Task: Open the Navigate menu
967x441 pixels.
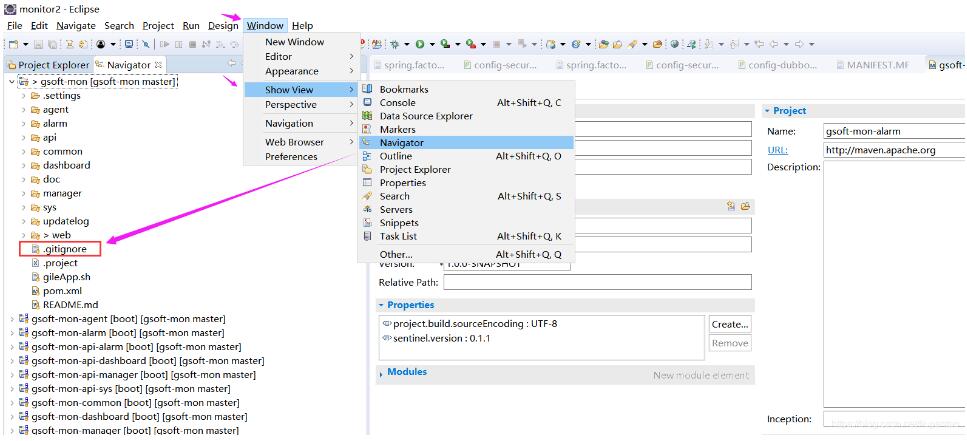Action: [x=76, y=25]
